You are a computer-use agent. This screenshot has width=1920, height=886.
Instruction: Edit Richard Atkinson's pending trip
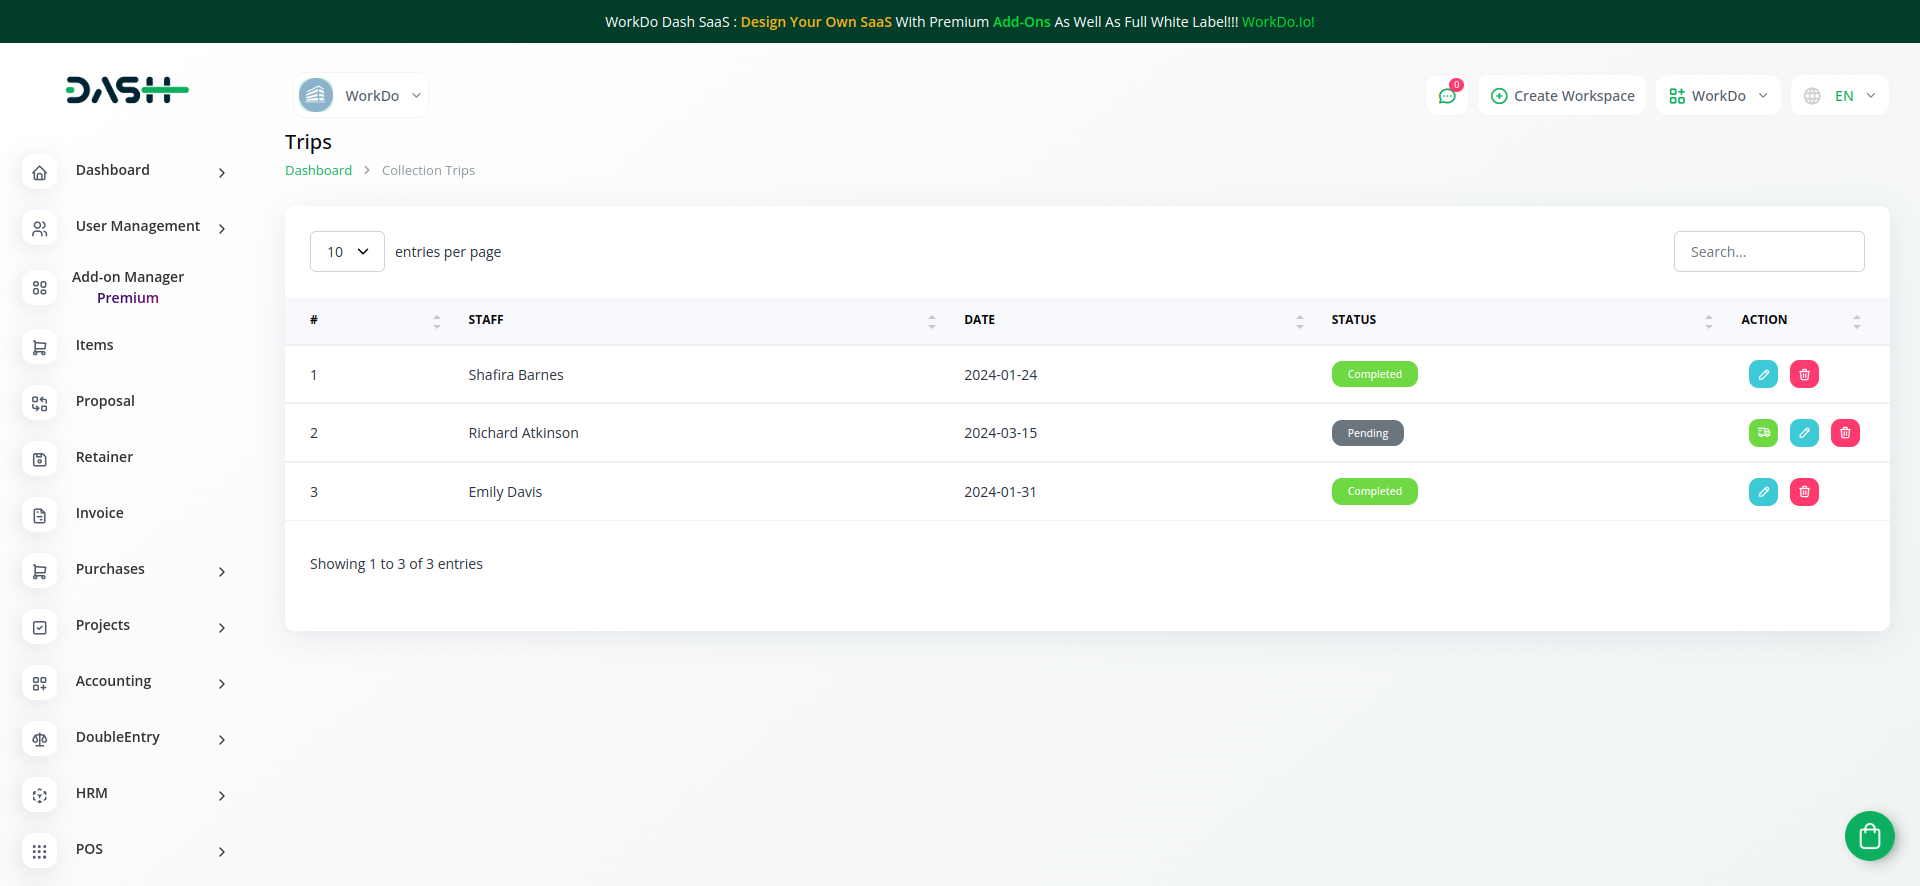point(1804,433)
